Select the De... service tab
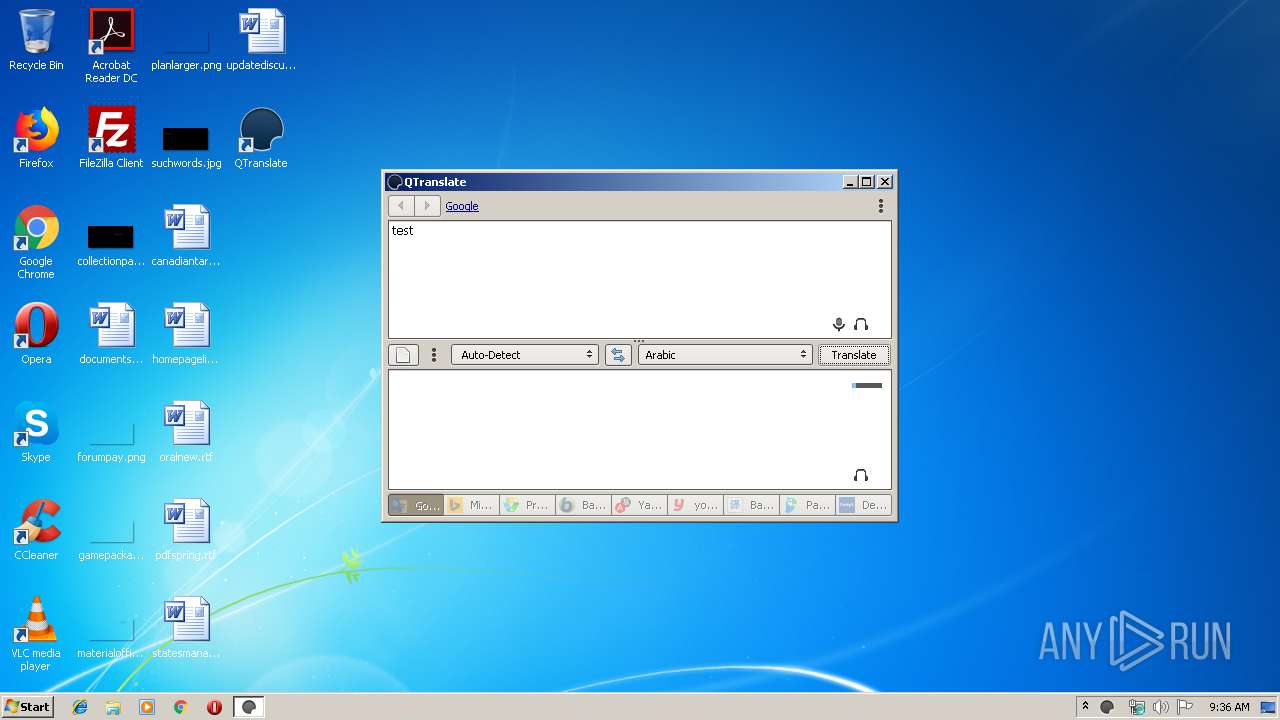Viewport: 1280px width, 720px height. coord(864,505)
